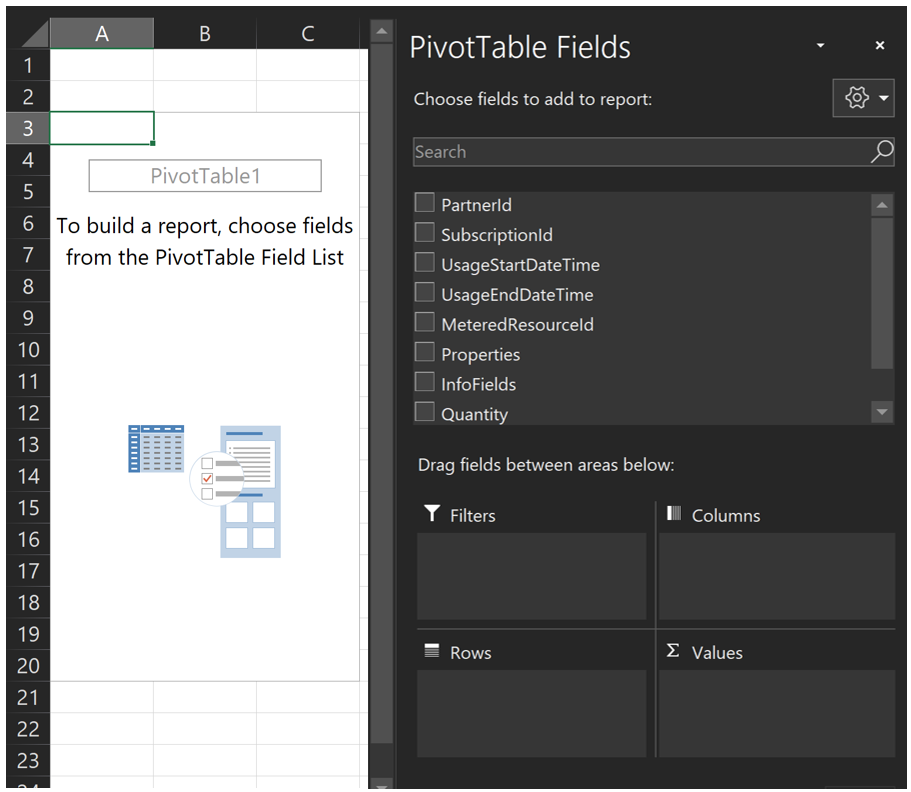Click the PivotTable placeholder illustration

tap(205, 490)
